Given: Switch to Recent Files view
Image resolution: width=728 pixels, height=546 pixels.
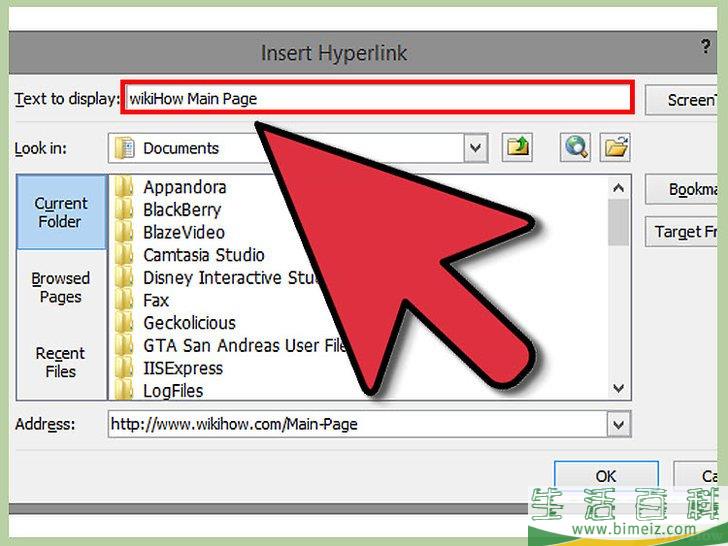Looking at the screenshot, I should pyautogui.click(x=61, y=362).
